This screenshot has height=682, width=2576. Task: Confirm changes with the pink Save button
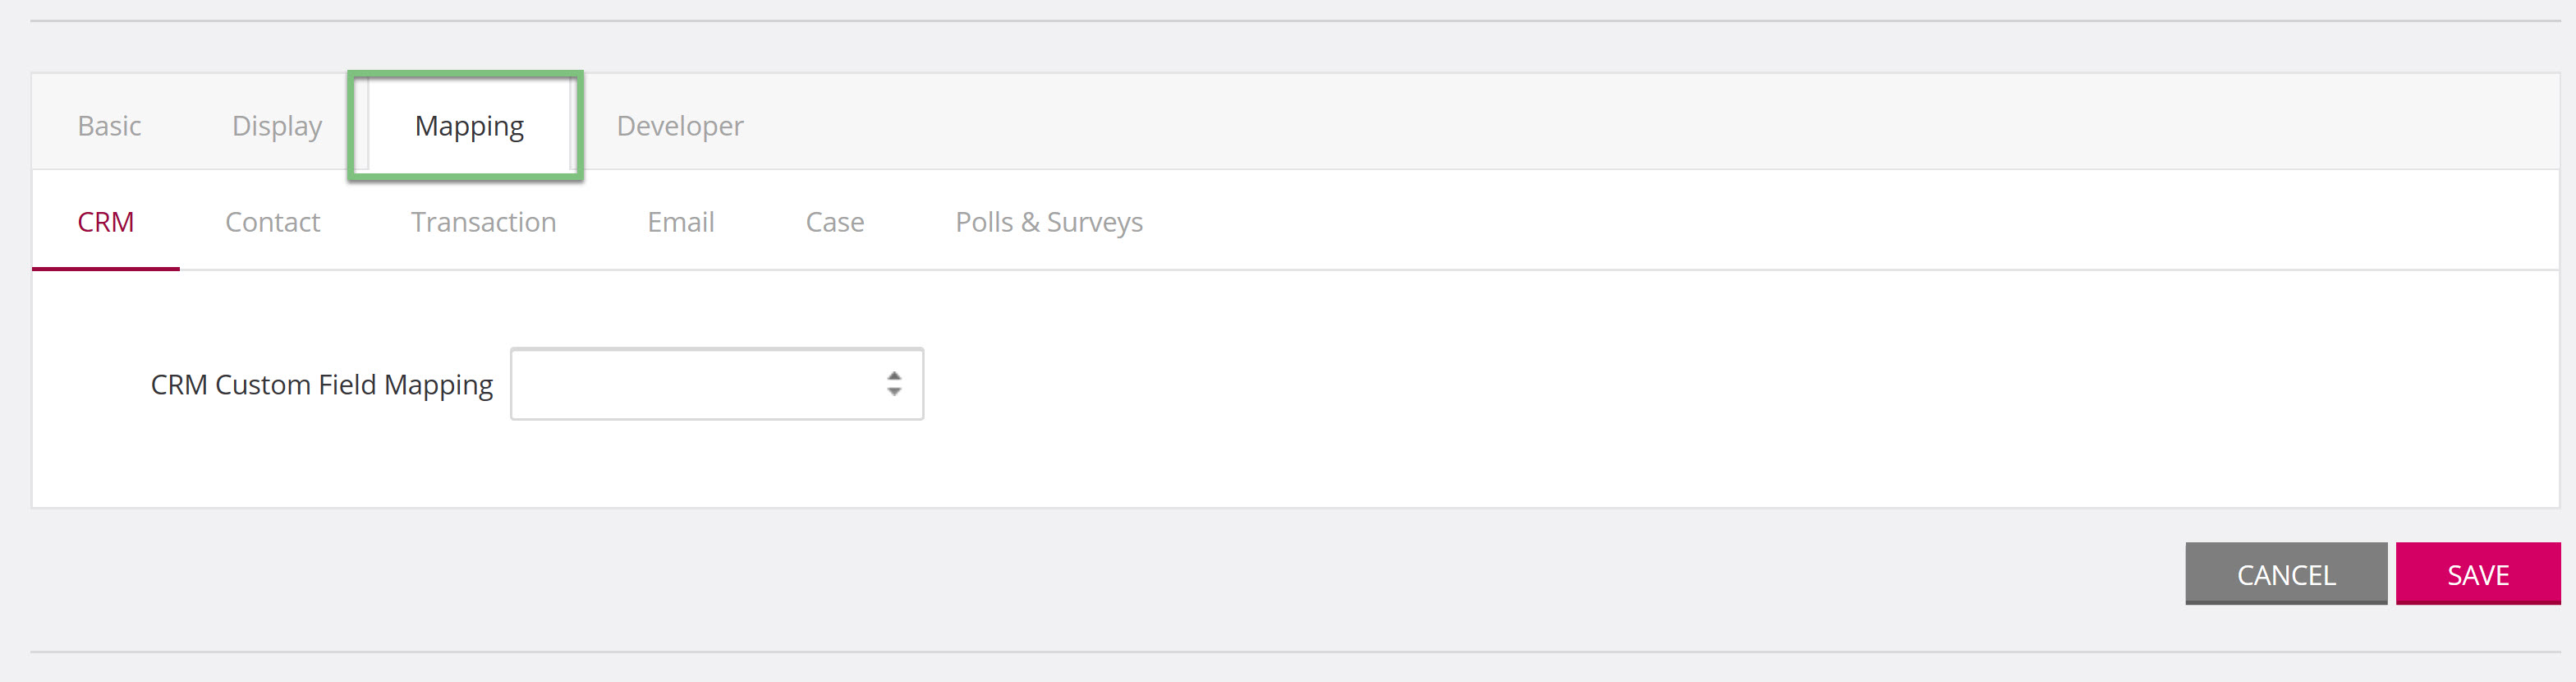[2478, 574]
